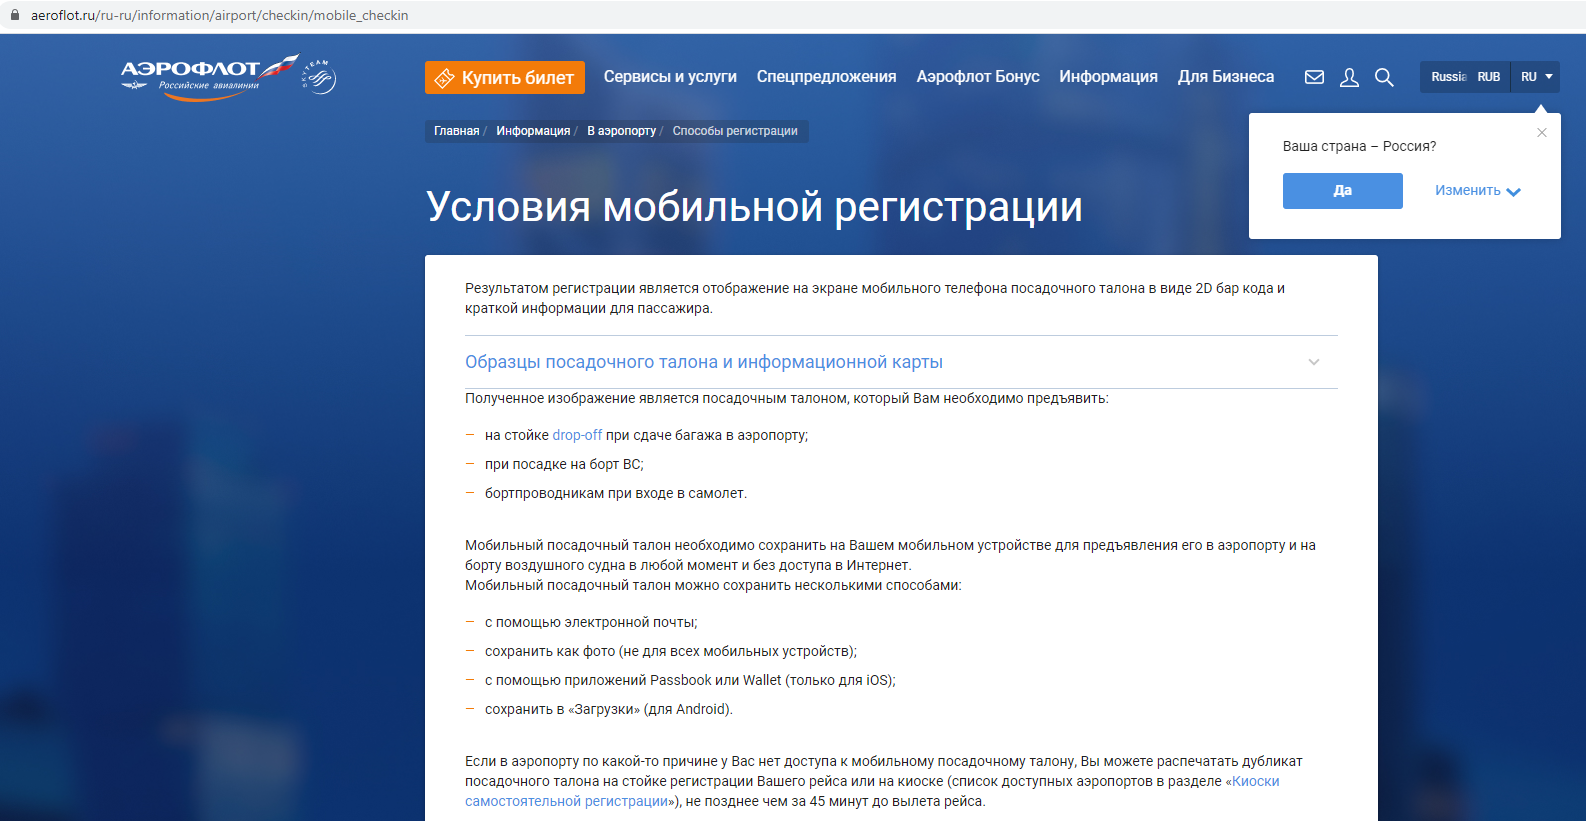
Task: Click the chevron beside Образцы посадочного талона
Action: [1314, 362]
